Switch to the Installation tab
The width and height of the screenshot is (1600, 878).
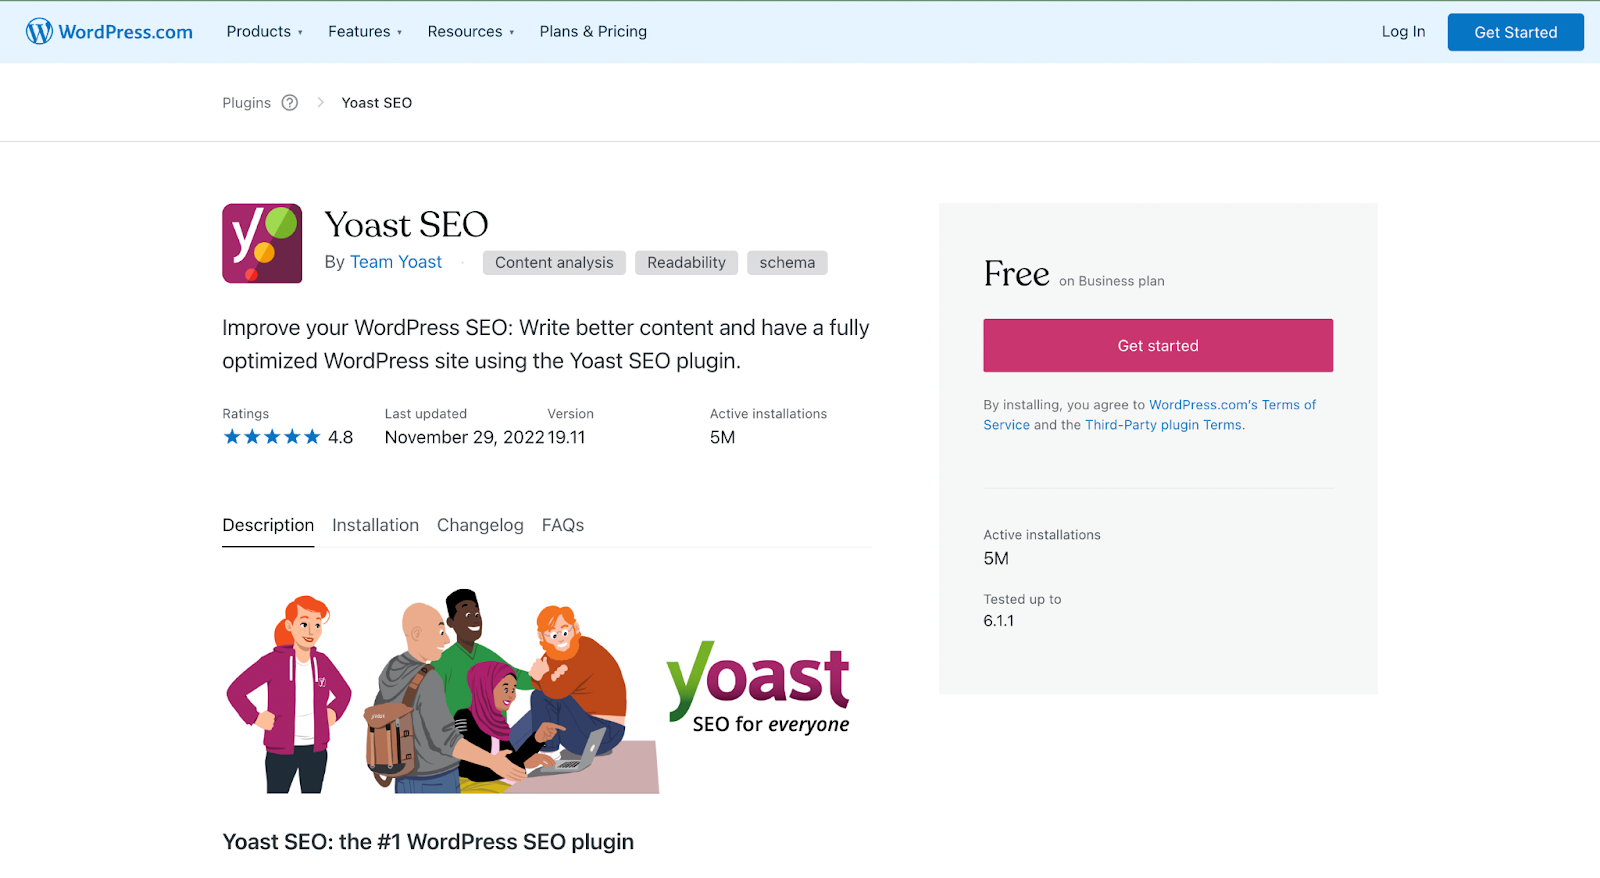[375, 525]
